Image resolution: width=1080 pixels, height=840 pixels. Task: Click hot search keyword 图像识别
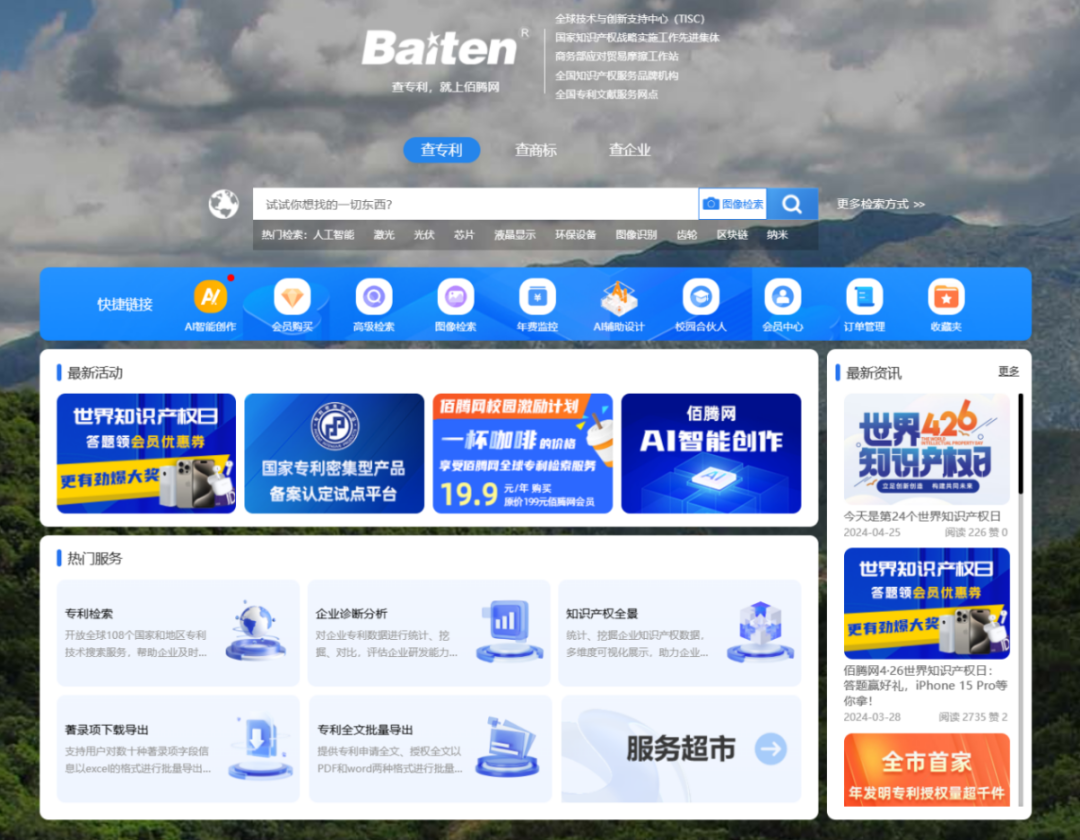(636, 235)
